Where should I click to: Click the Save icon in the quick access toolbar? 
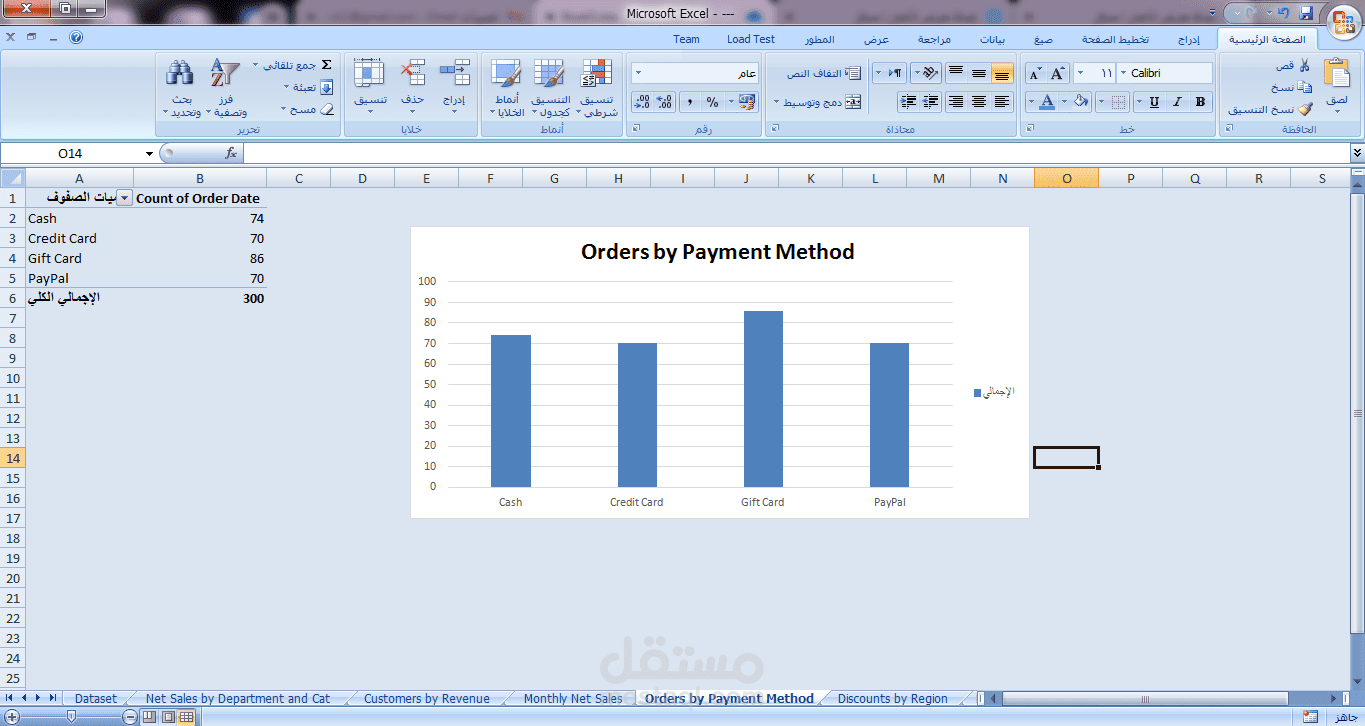pyautogui.click(x=1305, y=12)
